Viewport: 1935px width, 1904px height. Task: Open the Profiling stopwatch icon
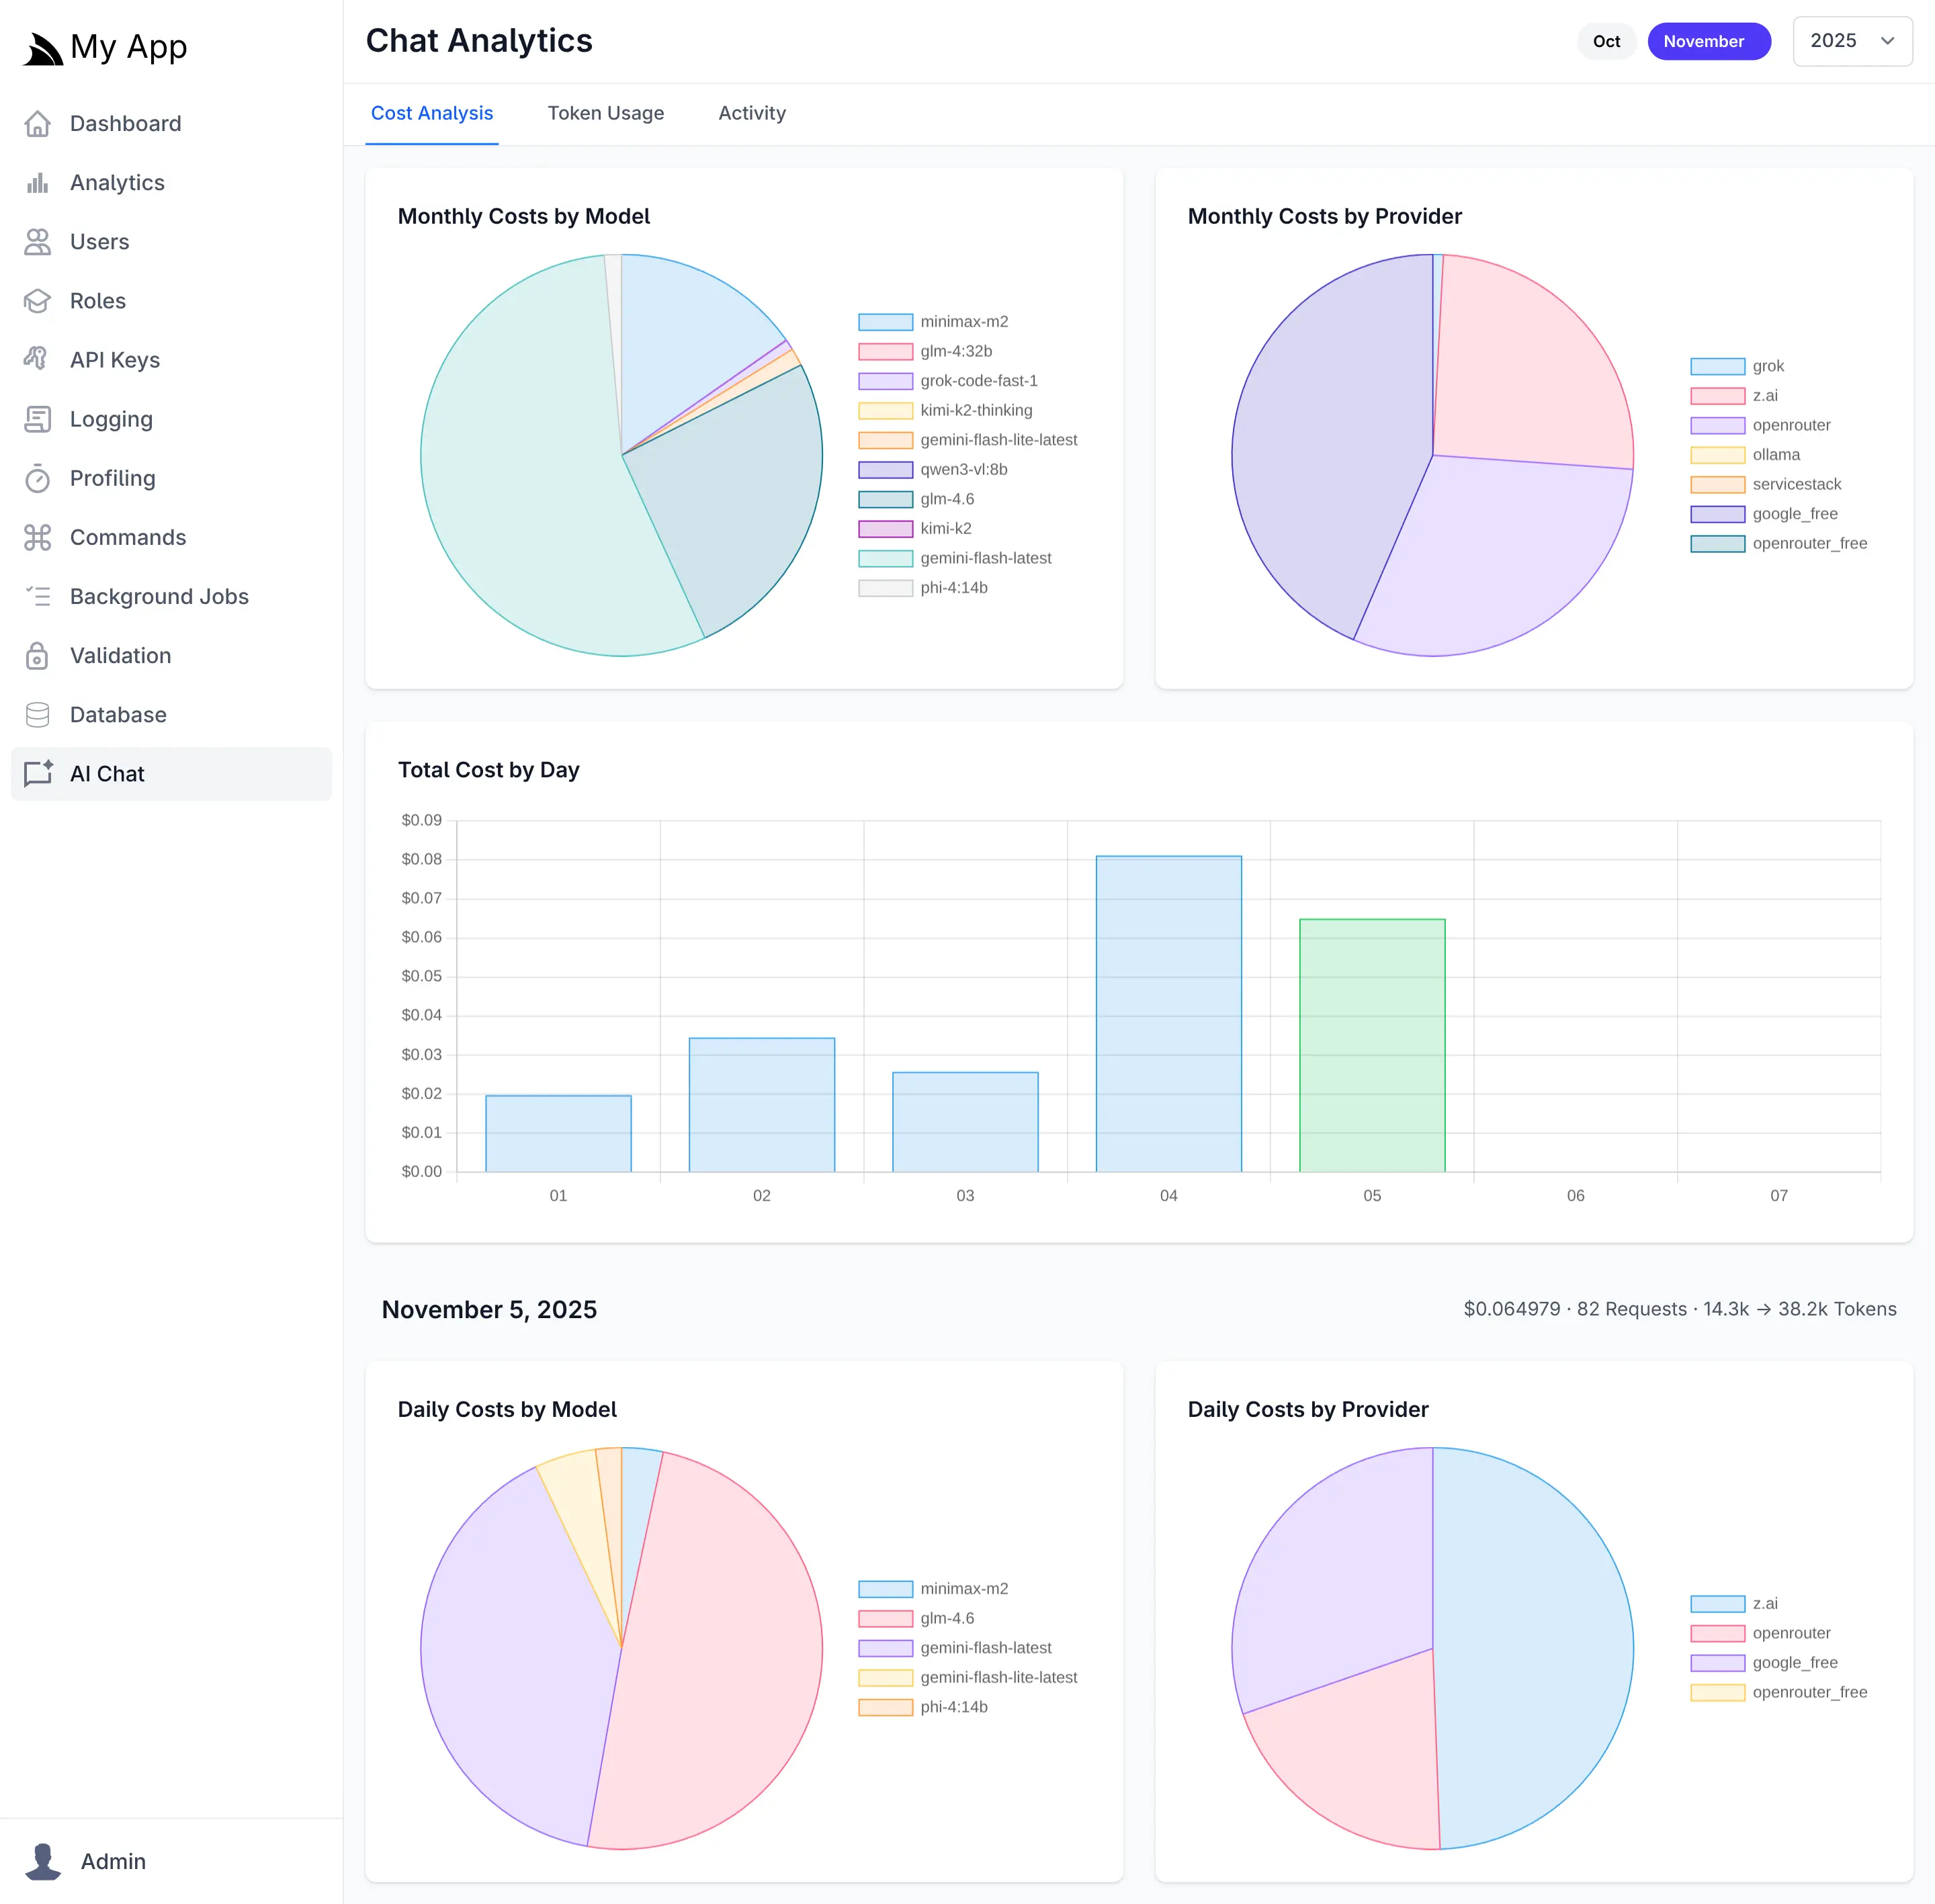(37, 478)
